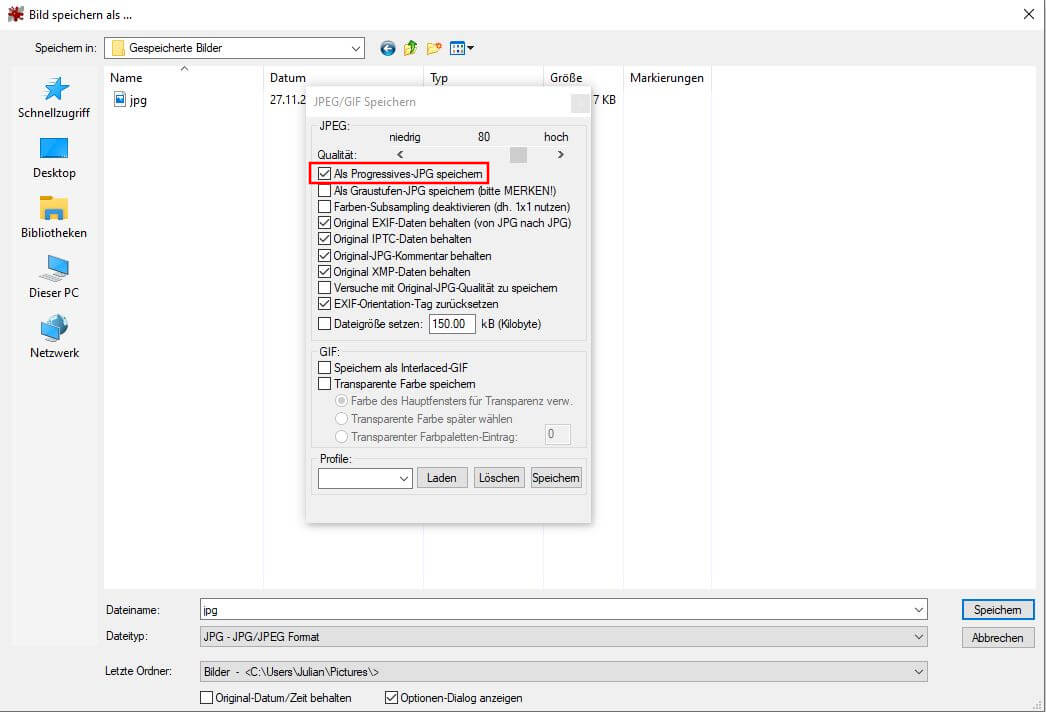The width and height of the screenshot is (1046, 712).
Task: Select Transparenter Farbpaletten-Eintrag radio
Action: (342, 437)
